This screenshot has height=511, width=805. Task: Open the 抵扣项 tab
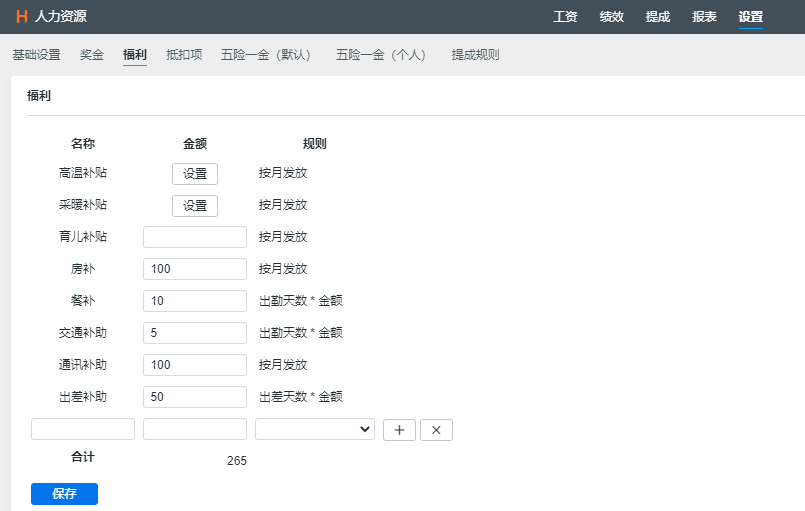pos(184,55)
